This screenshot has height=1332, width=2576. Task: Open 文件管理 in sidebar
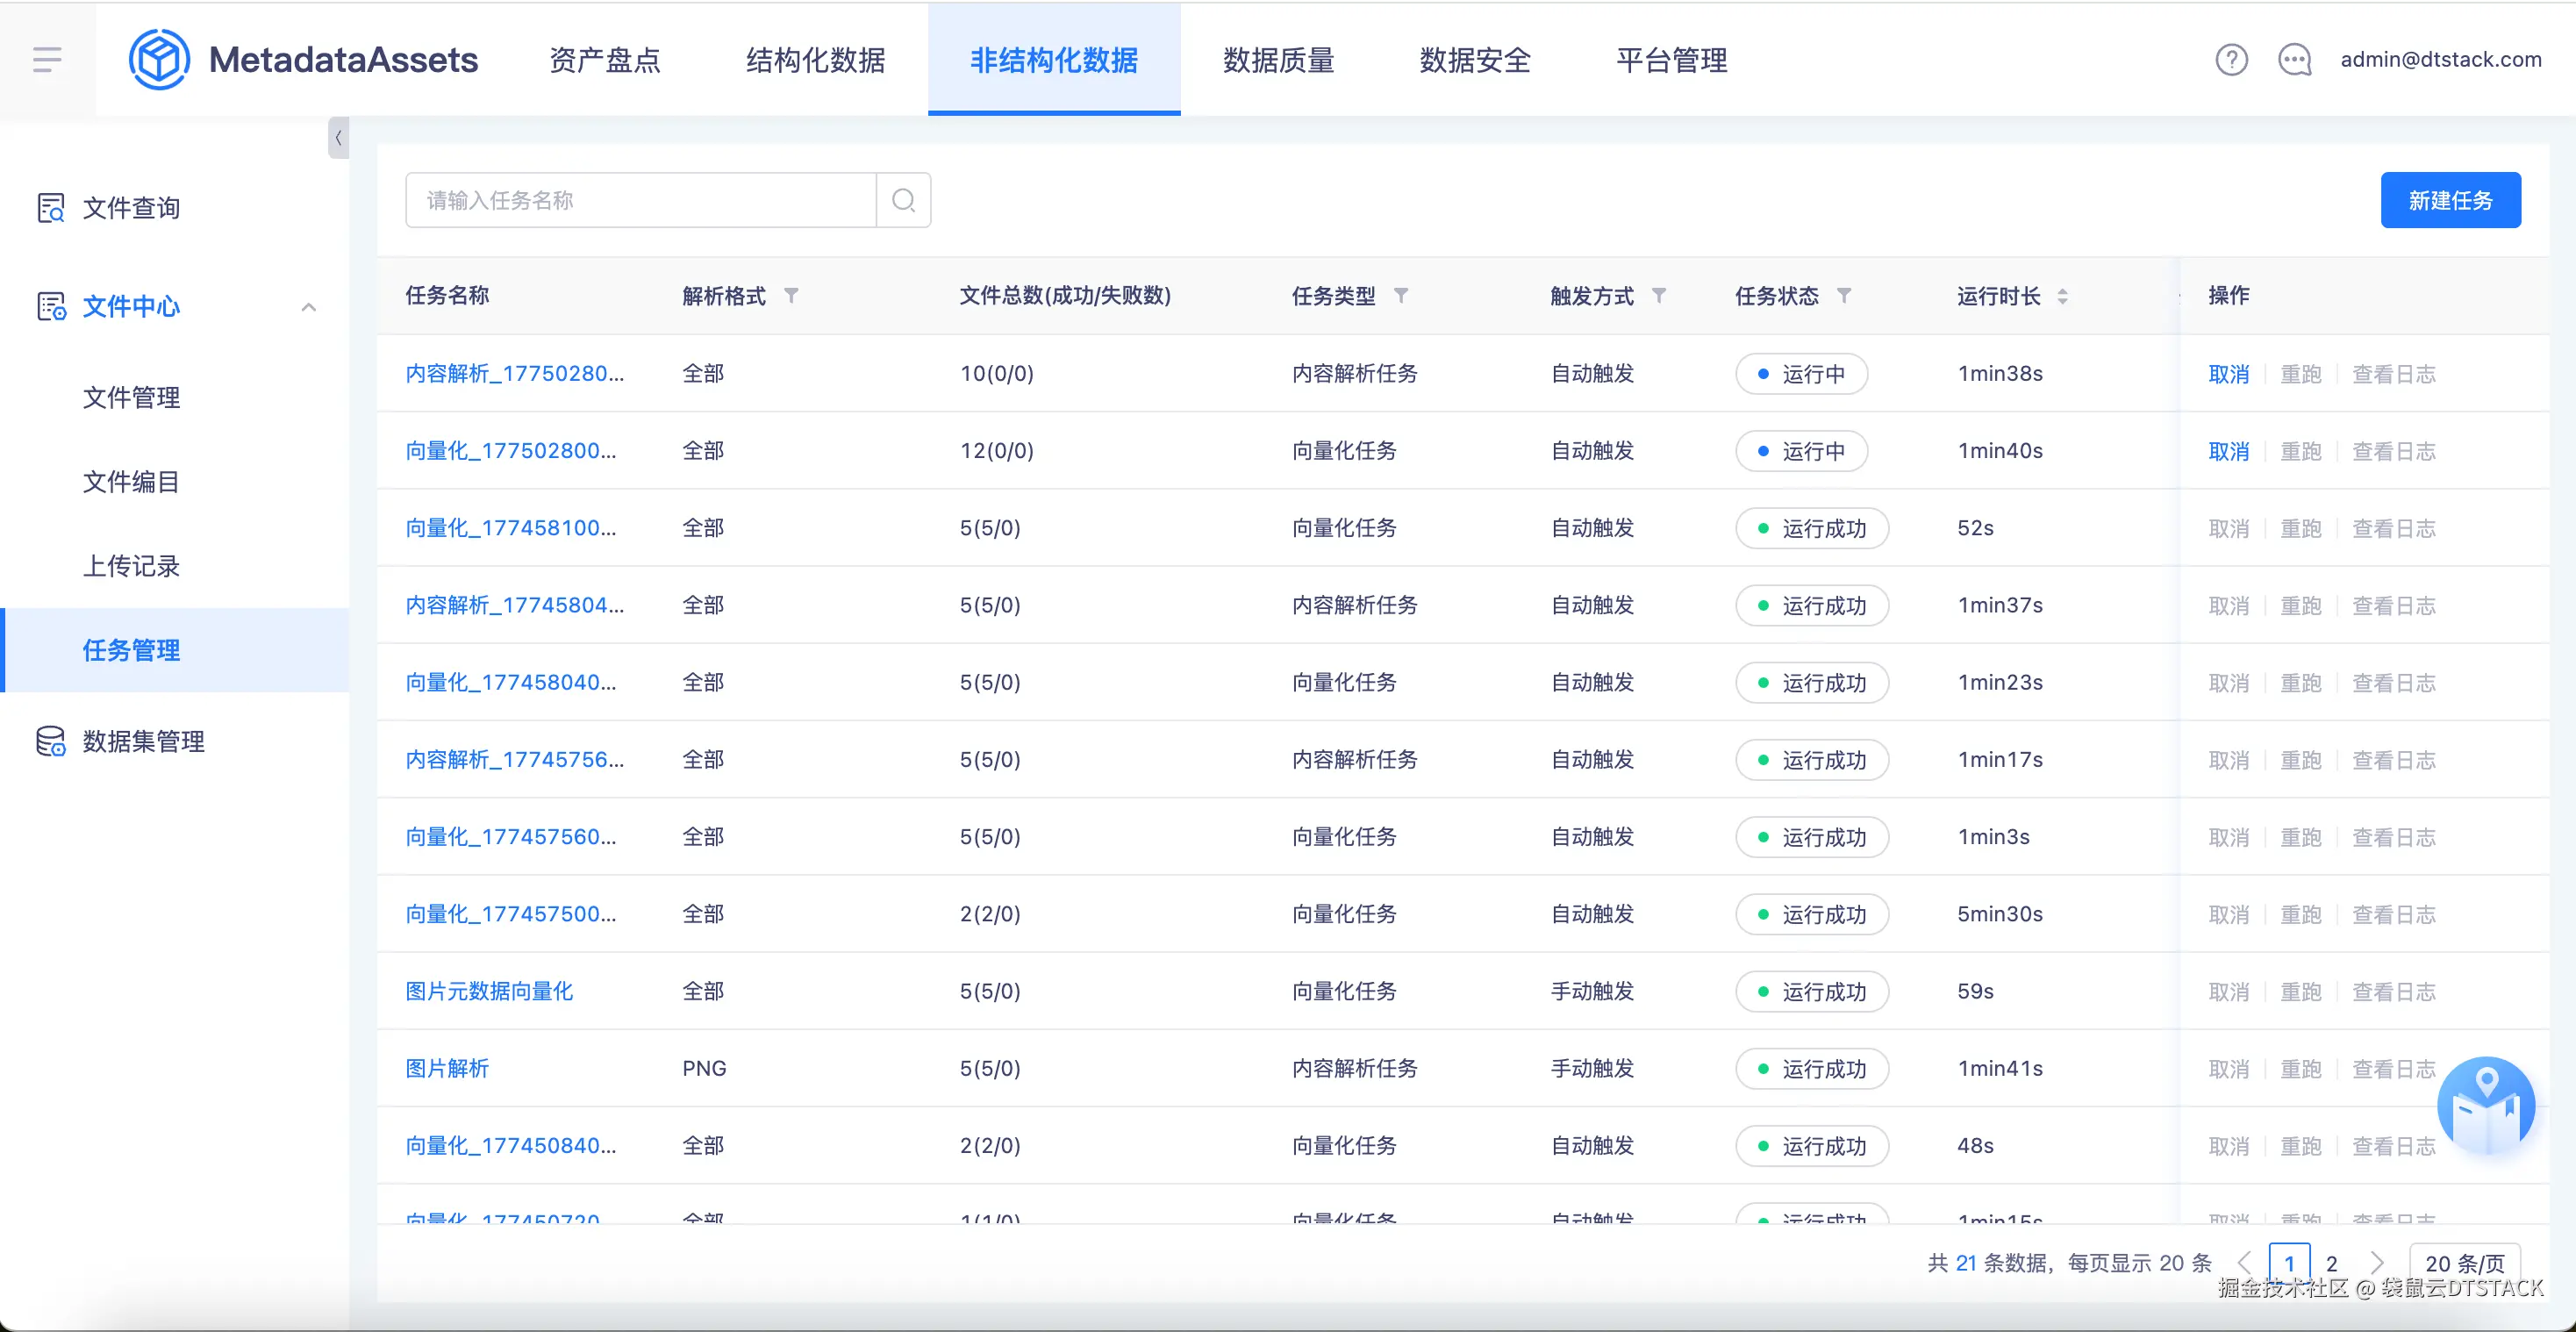pyautogui.click(x=131, y=397)
